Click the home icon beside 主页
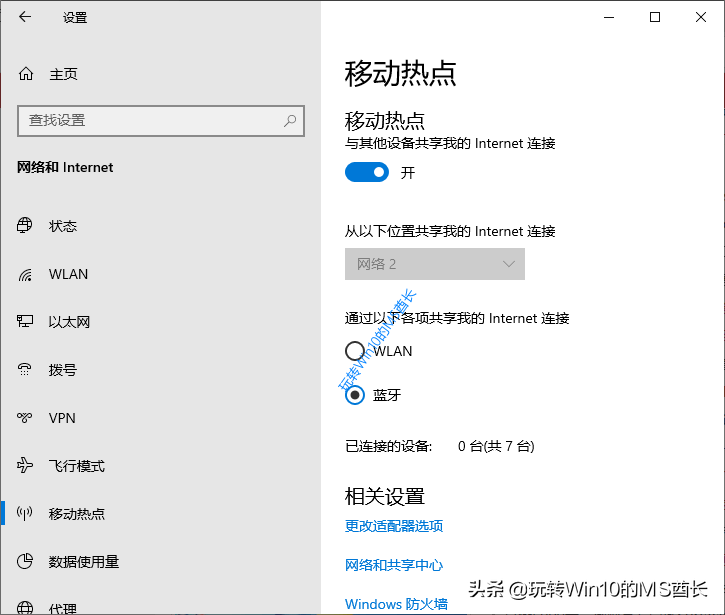Image resolution: width=725 pixels, height=615 pixels. point(25,74)
